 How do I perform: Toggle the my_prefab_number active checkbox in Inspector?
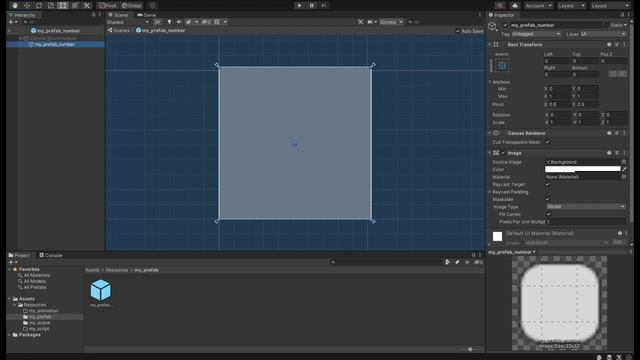click(x=505, y=25)
